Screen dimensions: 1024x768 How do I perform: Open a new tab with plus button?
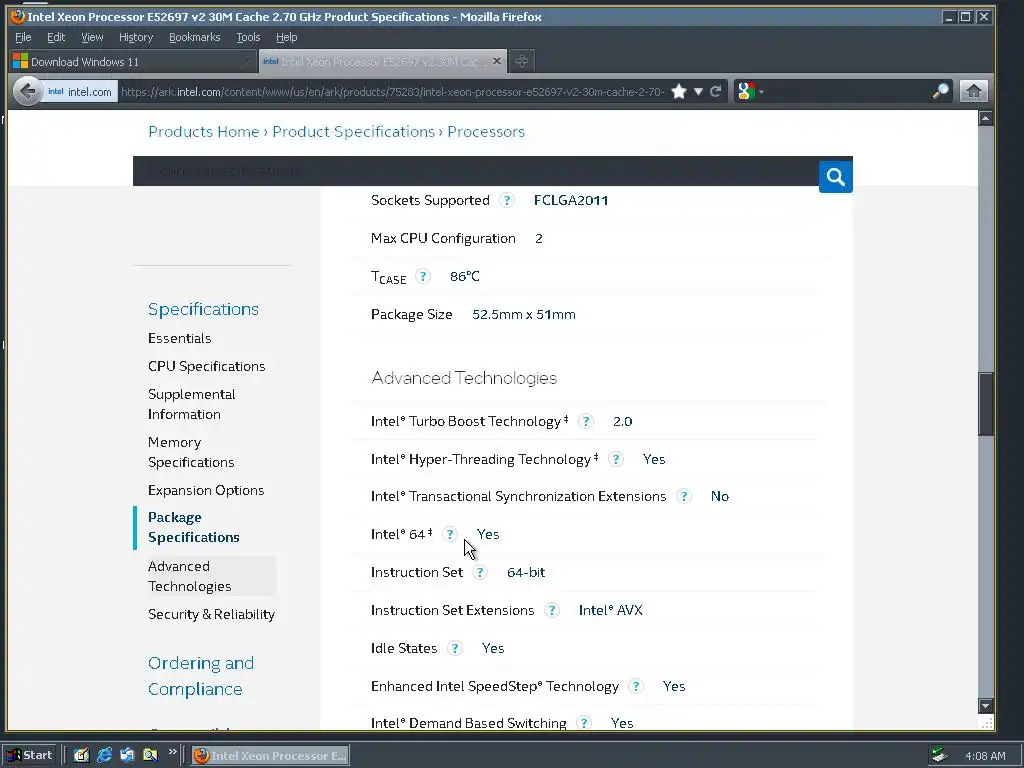point(521,61)
